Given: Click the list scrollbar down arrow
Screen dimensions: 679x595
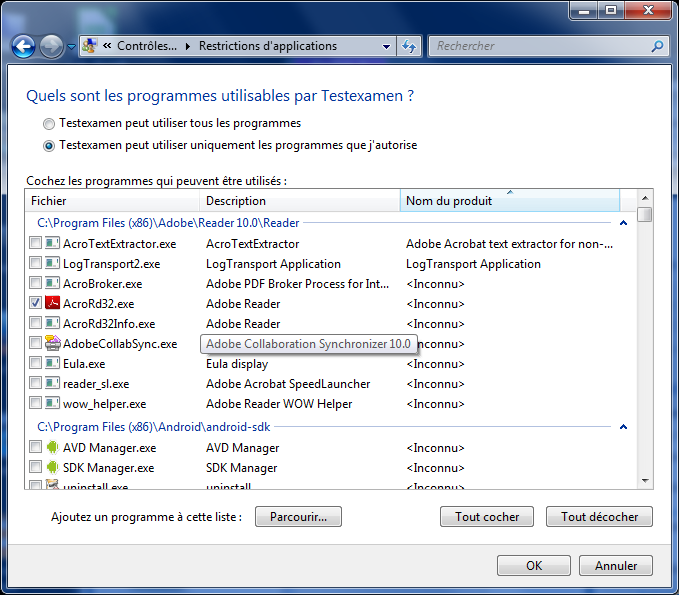Looking at the screenshot, I should (x=645, y=481).
